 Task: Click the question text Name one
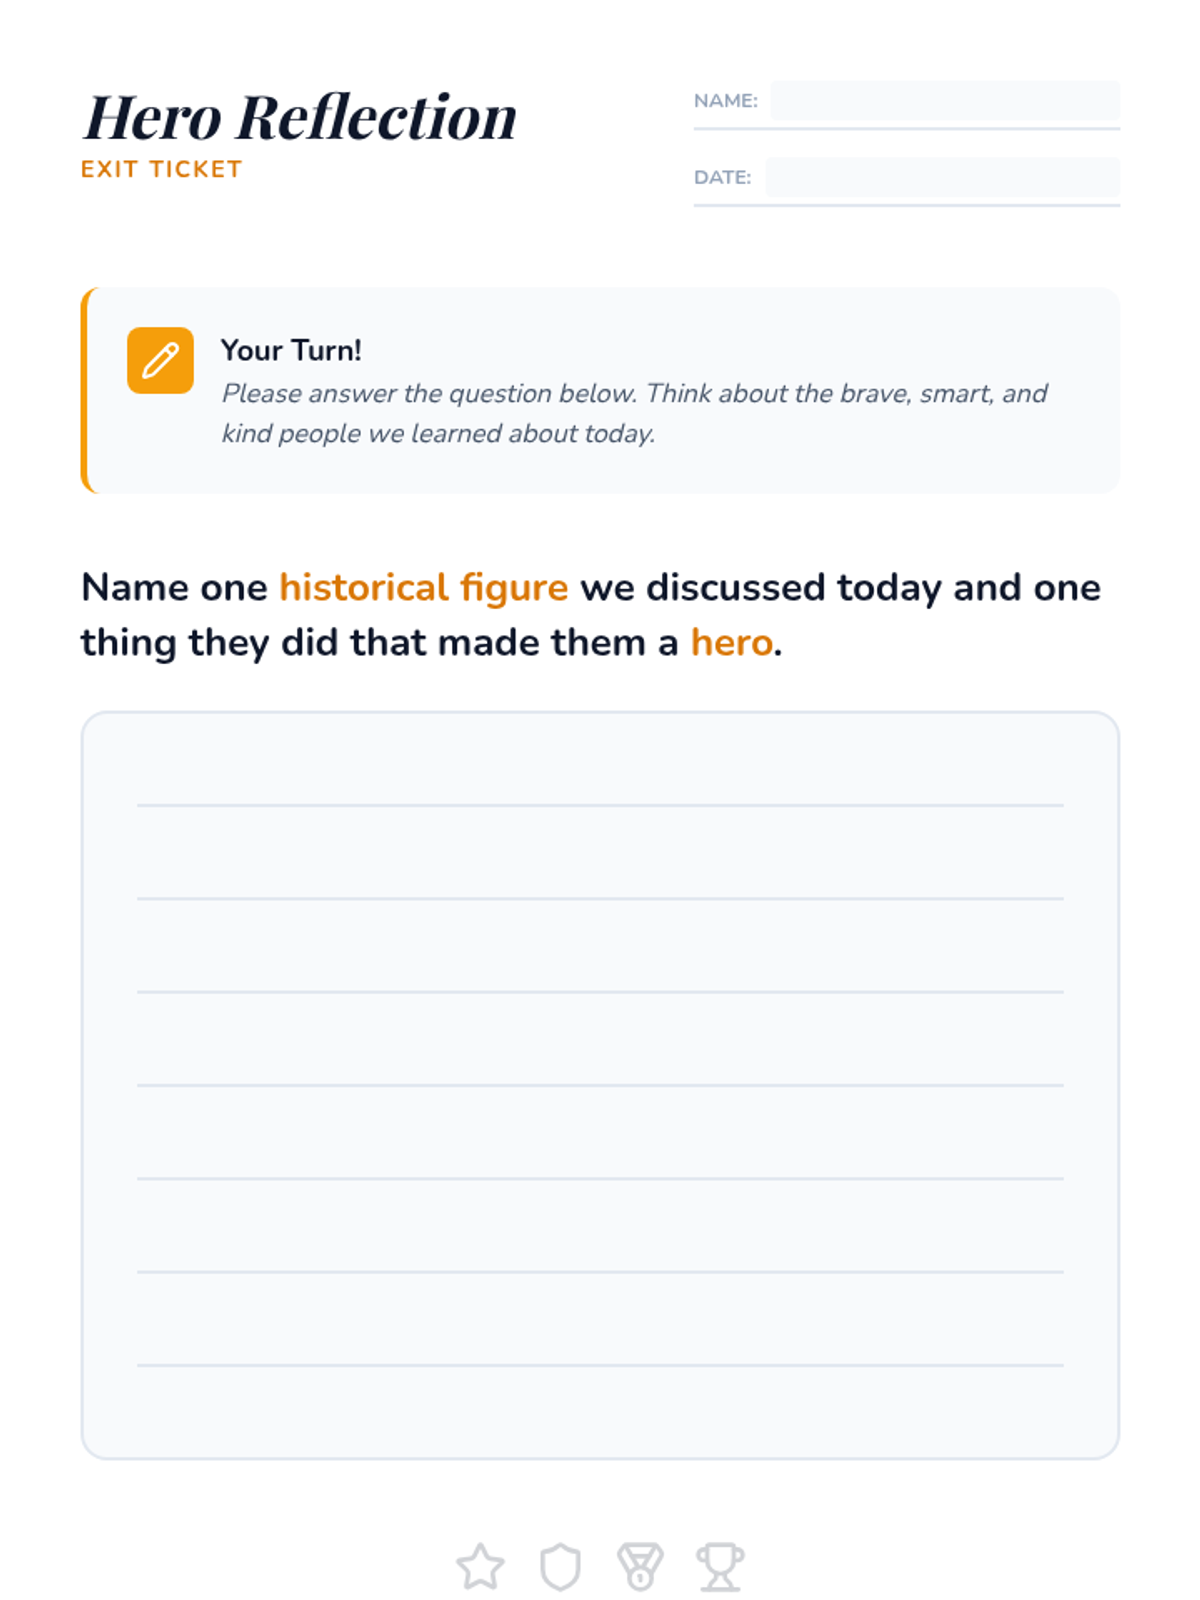pyautogui.click(x=174, y=588)
